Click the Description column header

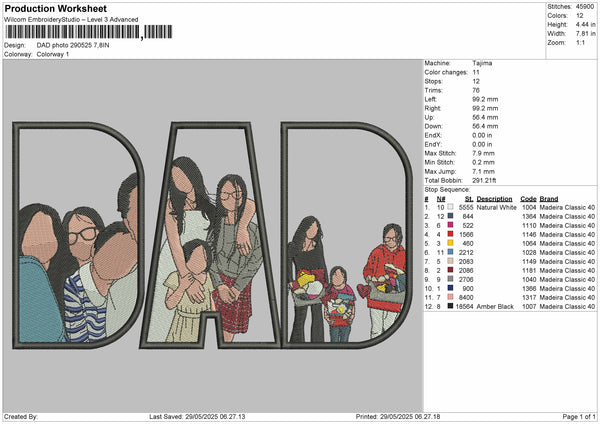click(494, 199)
